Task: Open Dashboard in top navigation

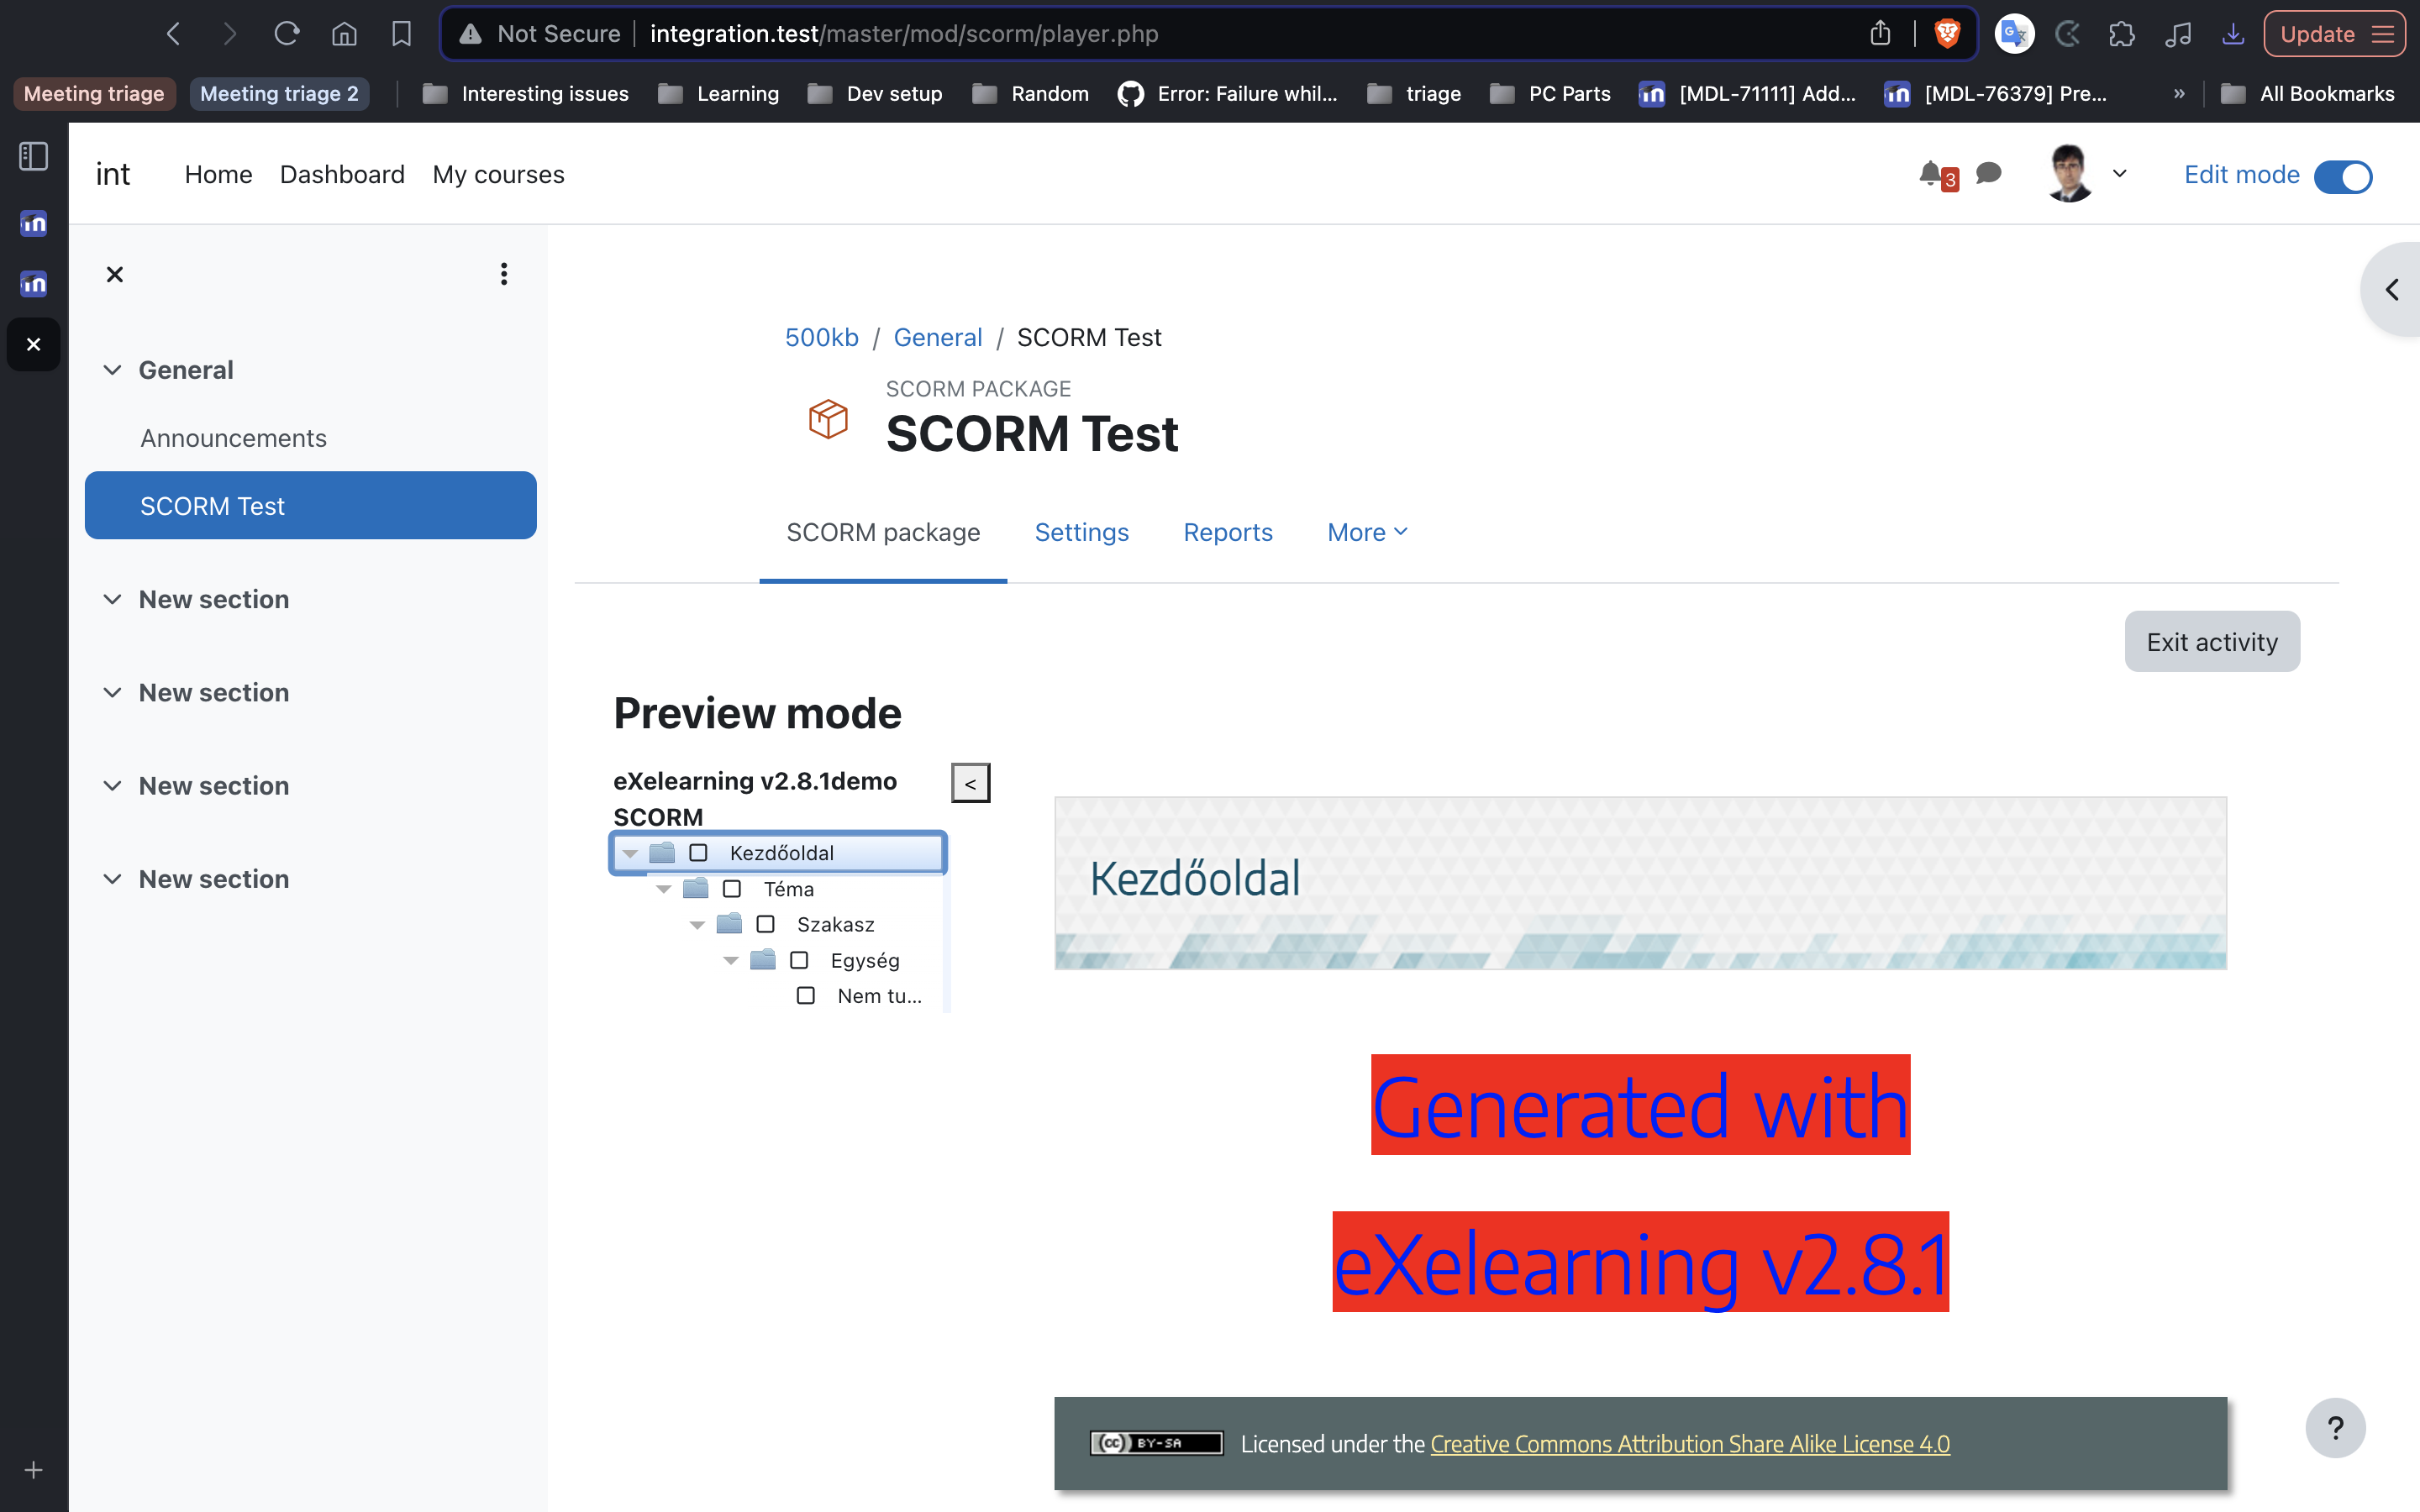Action: [342, 174]
